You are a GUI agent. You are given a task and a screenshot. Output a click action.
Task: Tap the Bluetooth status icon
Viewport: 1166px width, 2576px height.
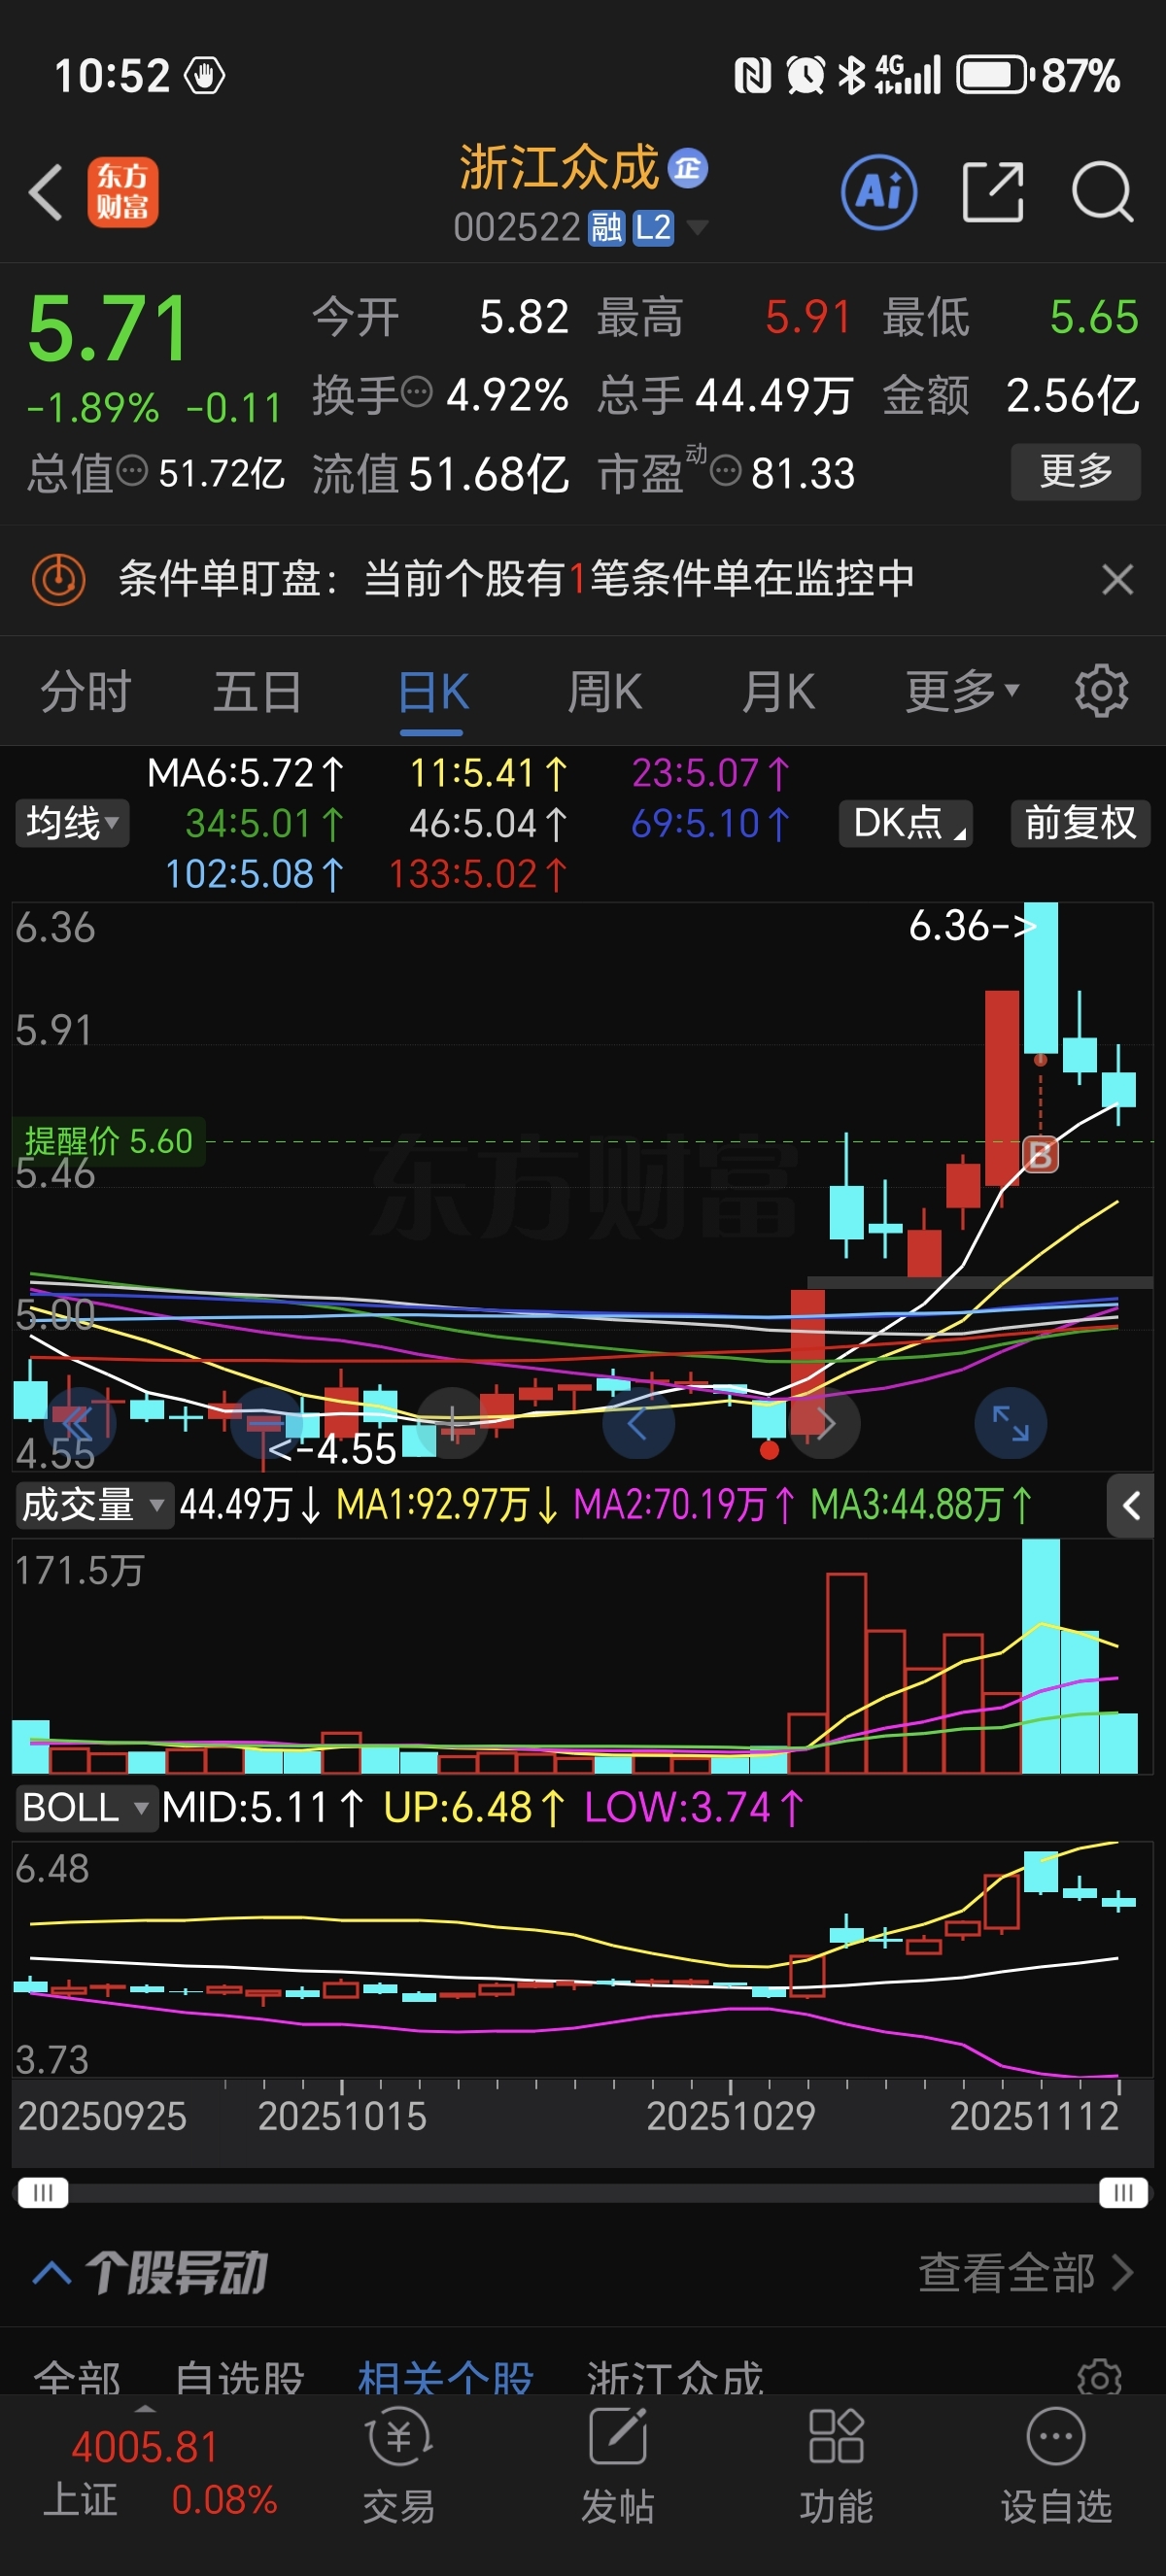coord(851,76)
